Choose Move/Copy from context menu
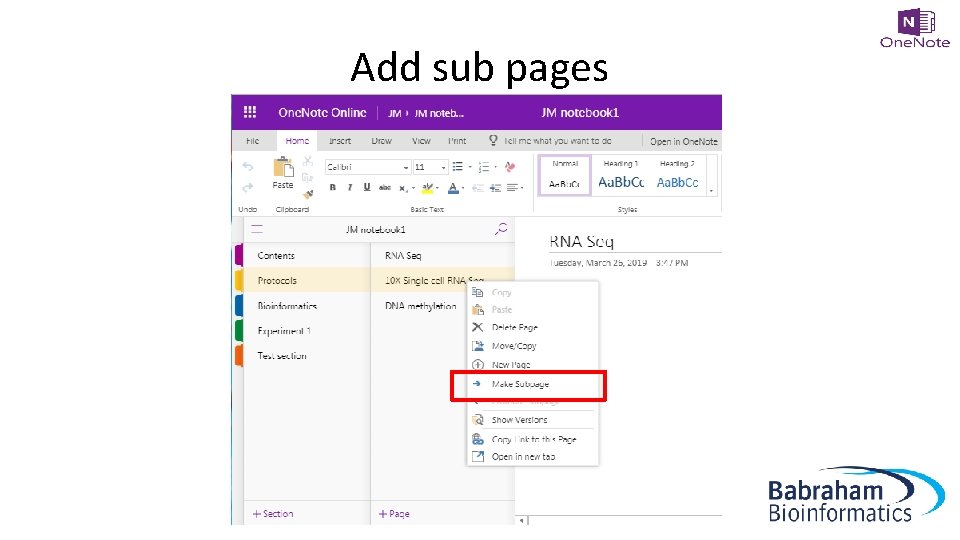This screenshot has height=540, width=960. click(533, 346)
